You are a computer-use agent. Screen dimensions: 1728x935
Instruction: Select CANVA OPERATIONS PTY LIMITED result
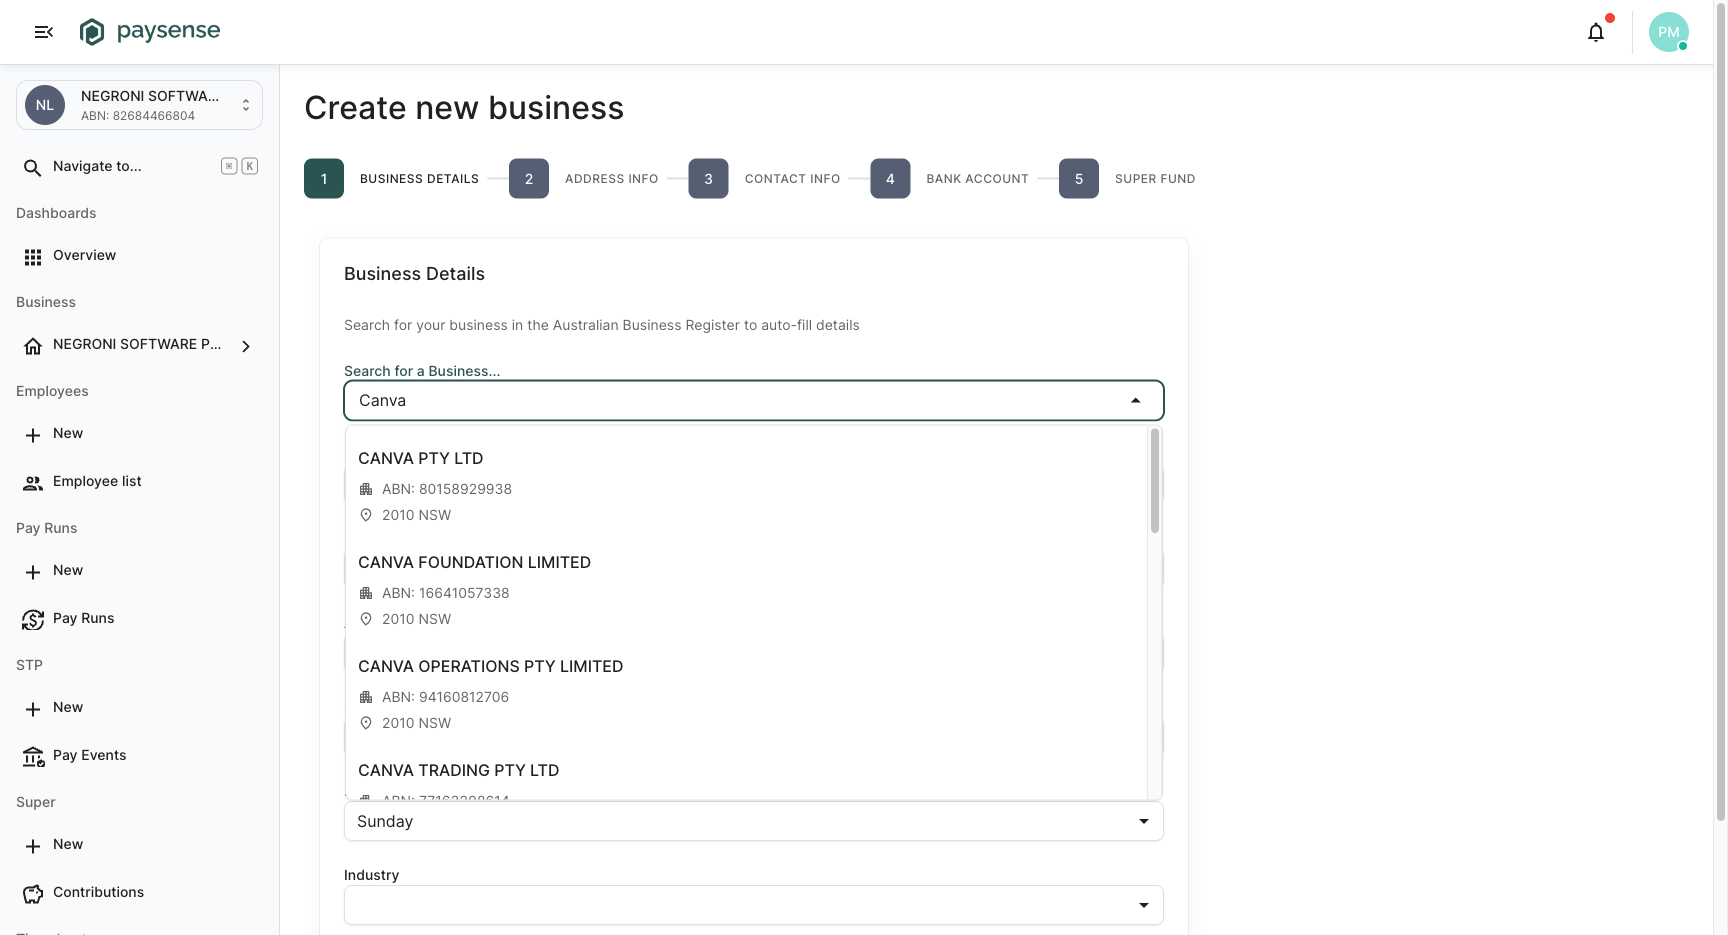click(x=747, y=693)
